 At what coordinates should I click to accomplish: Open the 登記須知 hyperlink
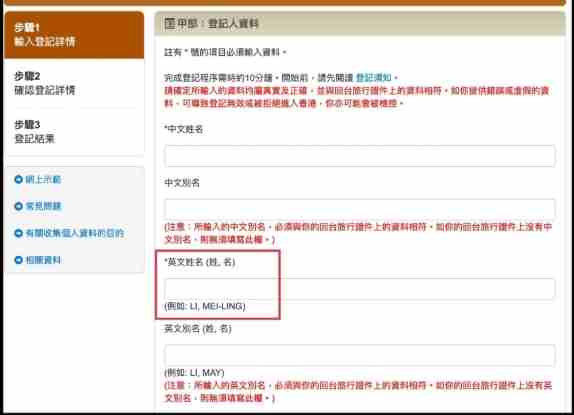coord(374,78)
